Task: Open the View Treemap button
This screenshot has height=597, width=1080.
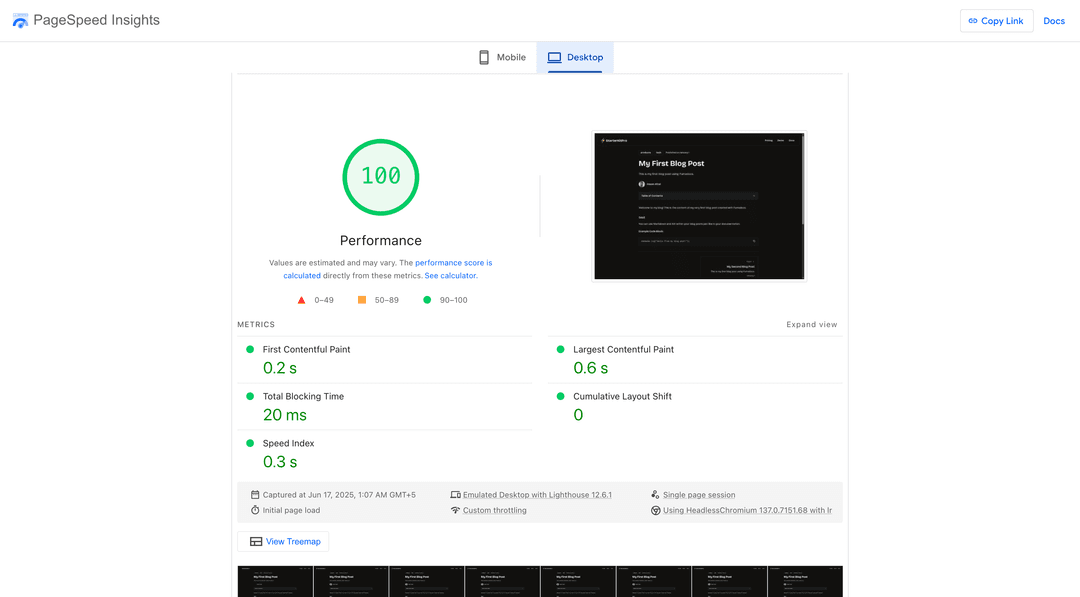Action: pyautogui.click(x=283, y=542)
